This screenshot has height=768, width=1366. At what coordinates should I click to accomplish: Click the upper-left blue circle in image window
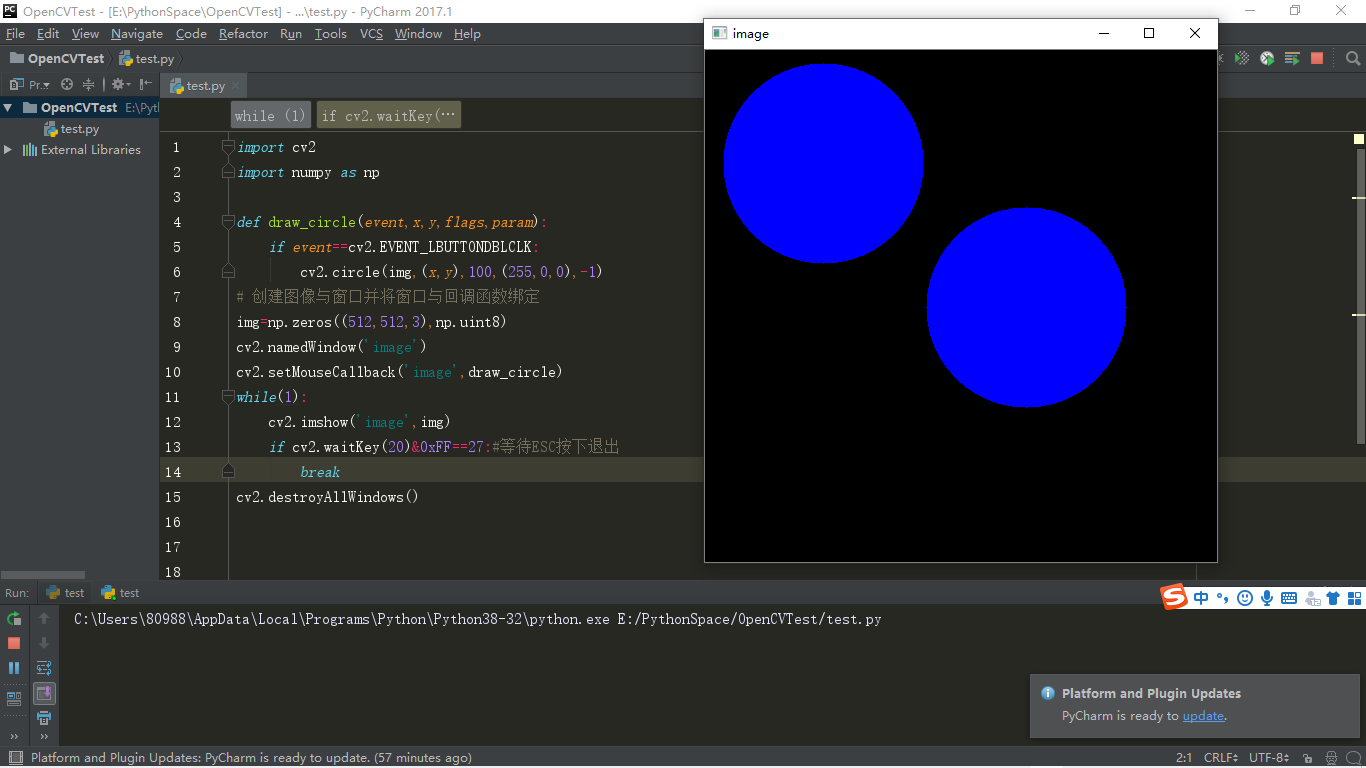(823, 164)
